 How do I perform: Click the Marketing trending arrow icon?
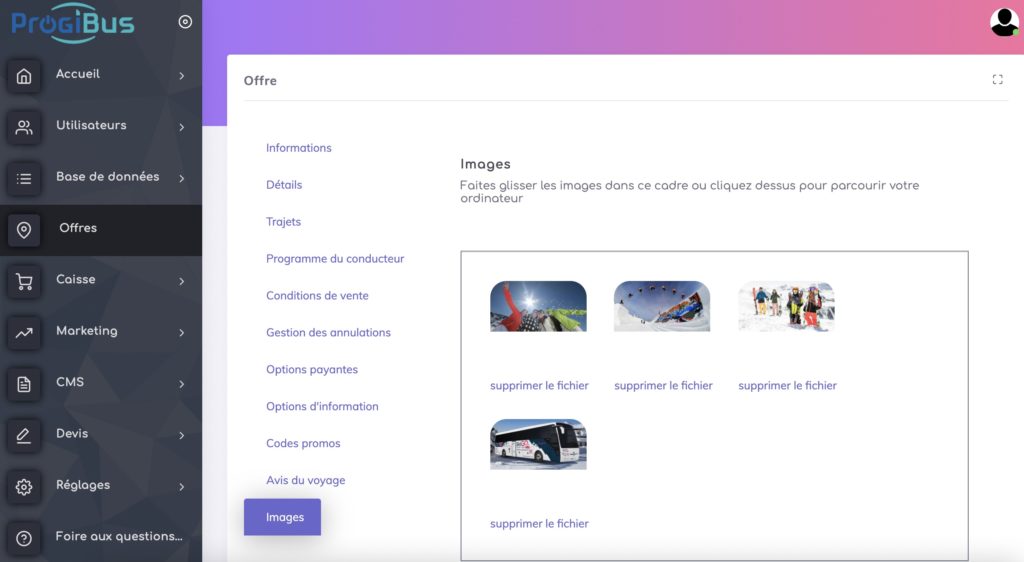click(x=24, y=333)
